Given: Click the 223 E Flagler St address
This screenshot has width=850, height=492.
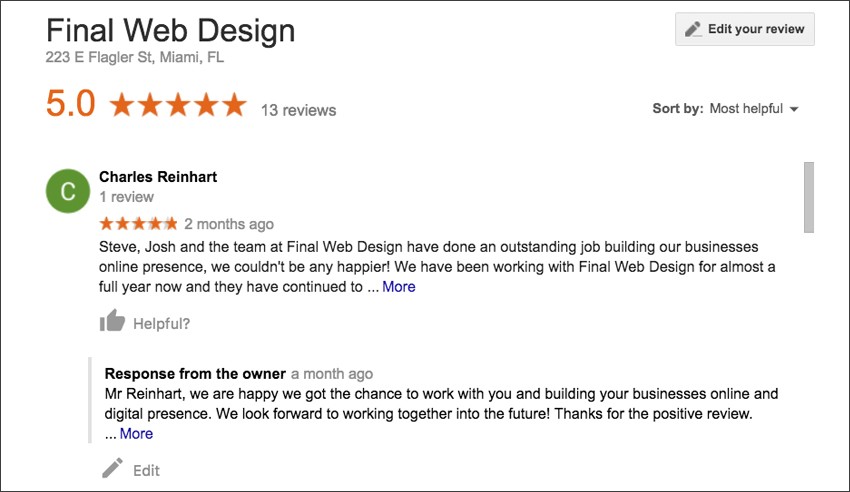Looking at the screenshot, I should [x=134, y=57].
